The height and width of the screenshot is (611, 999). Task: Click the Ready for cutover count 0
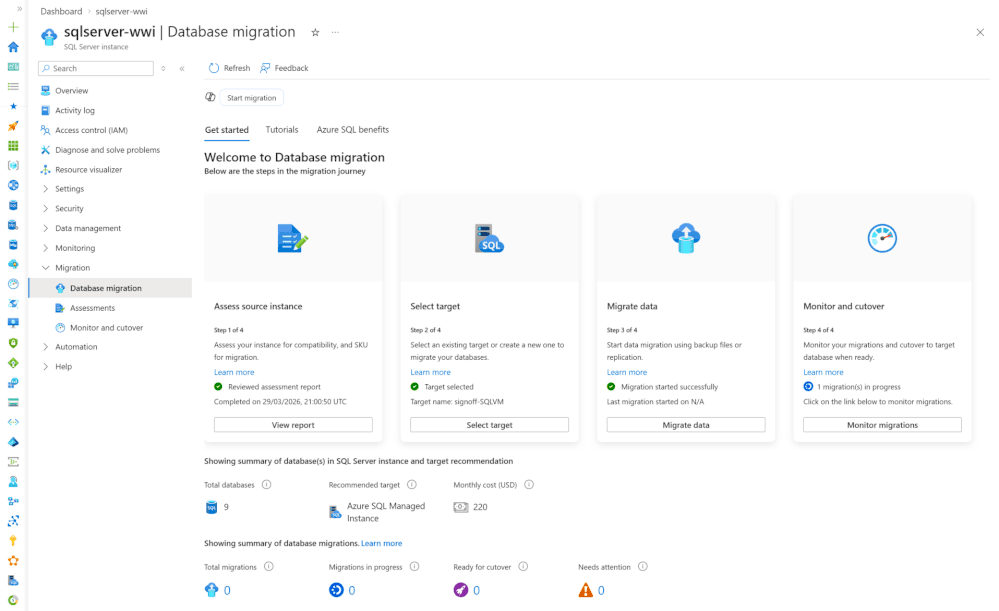pos(476,591)
